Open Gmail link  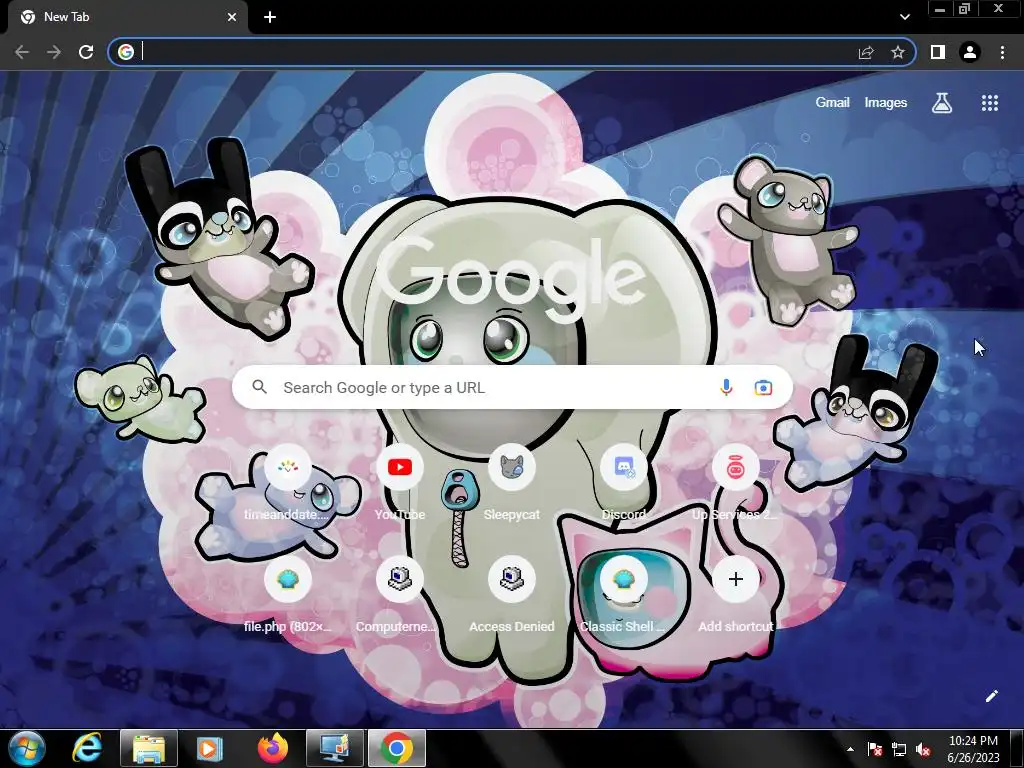point(832,103)
